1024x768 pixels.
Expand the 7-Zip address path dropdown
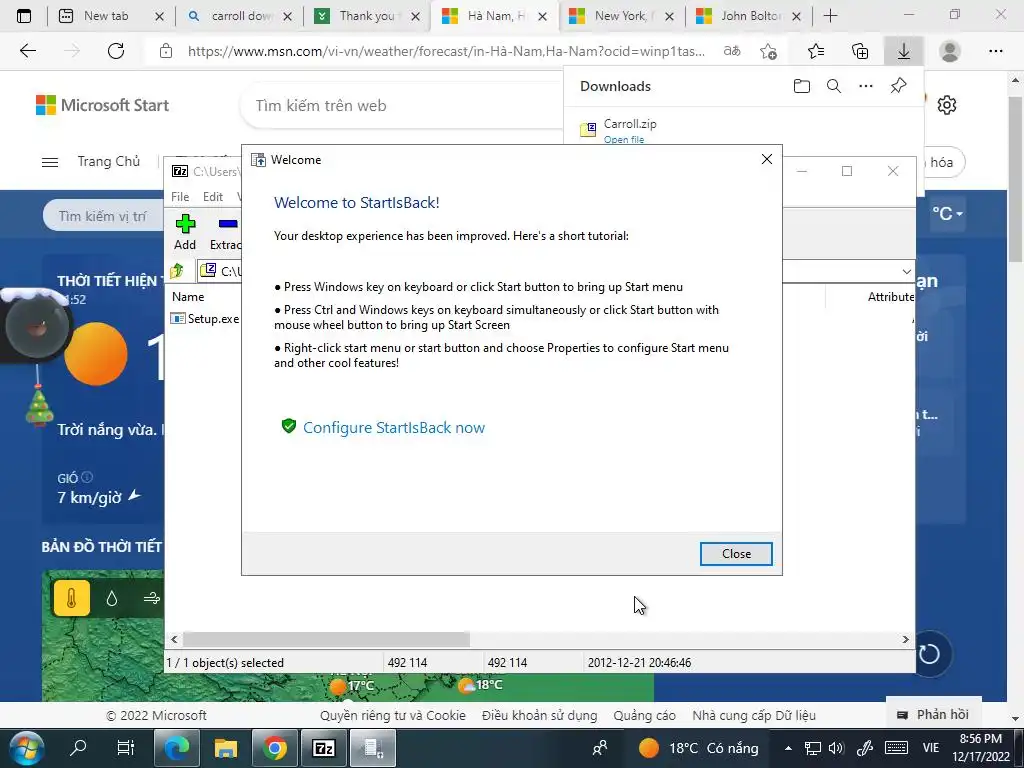tap(906, 272)
